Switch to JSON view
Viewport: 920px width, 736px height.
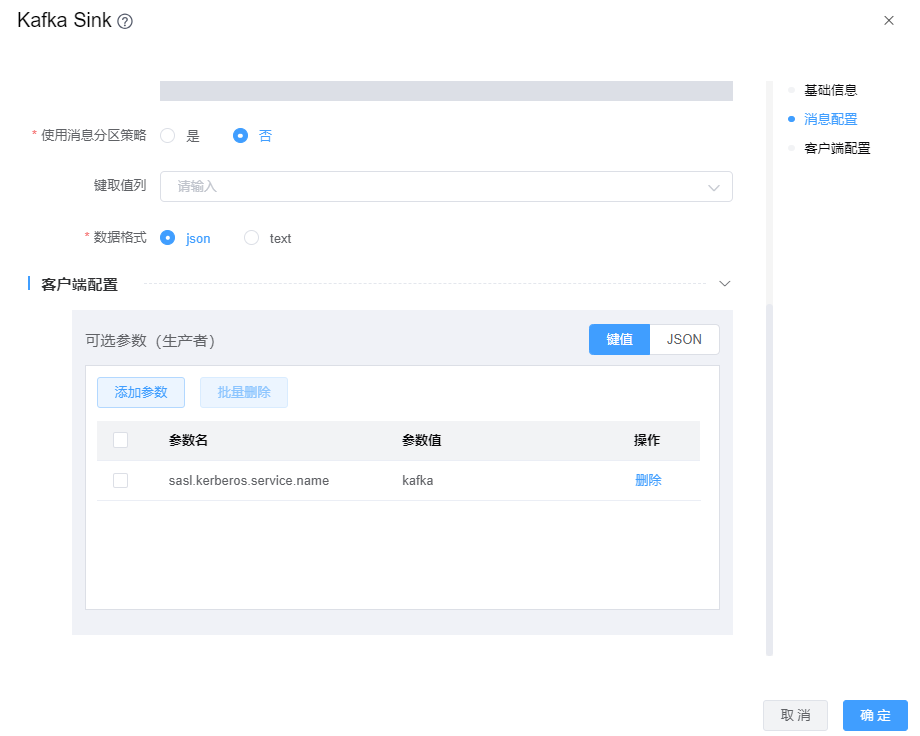tap(684, 339)
